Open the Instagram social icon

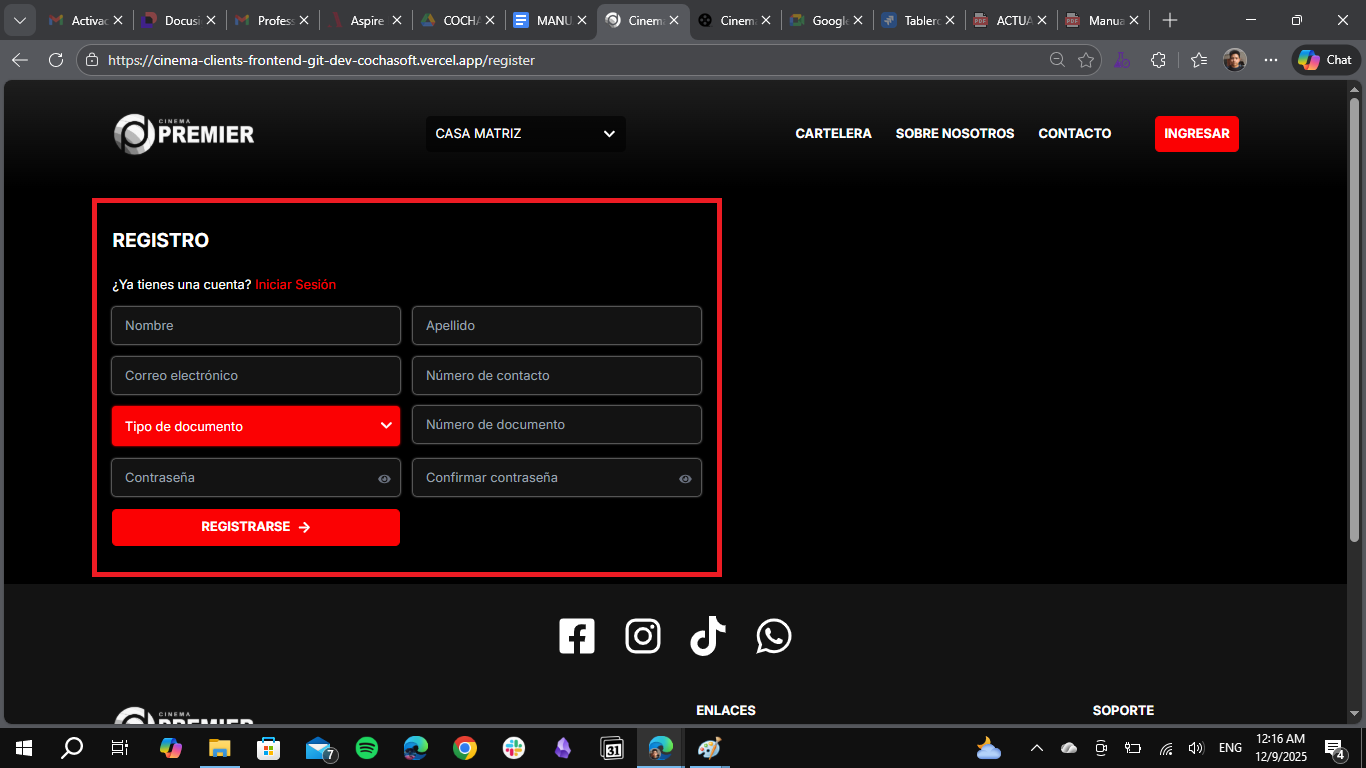(x=643, y=635)
